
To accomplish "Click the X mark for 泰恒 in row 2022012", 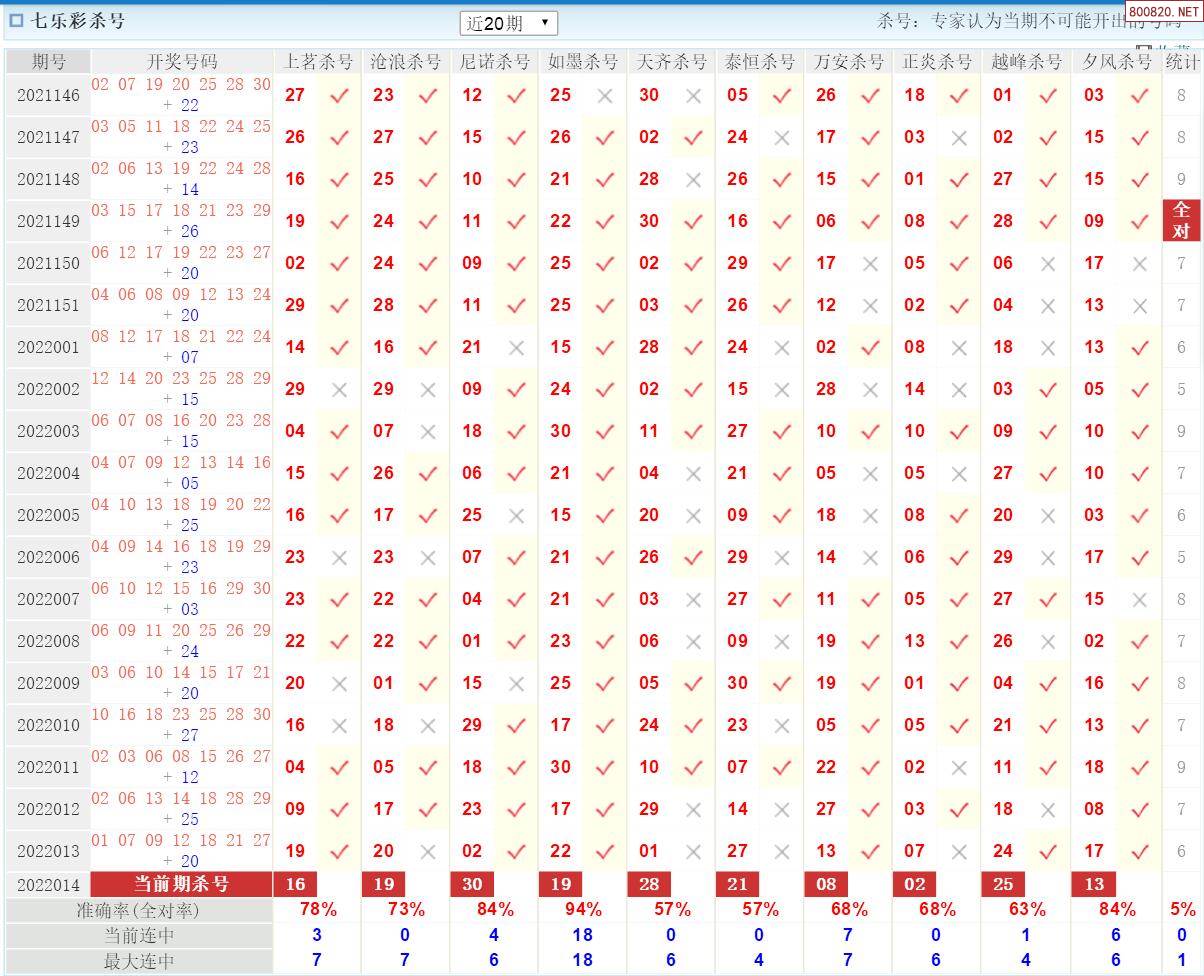I will coord(782,810).
